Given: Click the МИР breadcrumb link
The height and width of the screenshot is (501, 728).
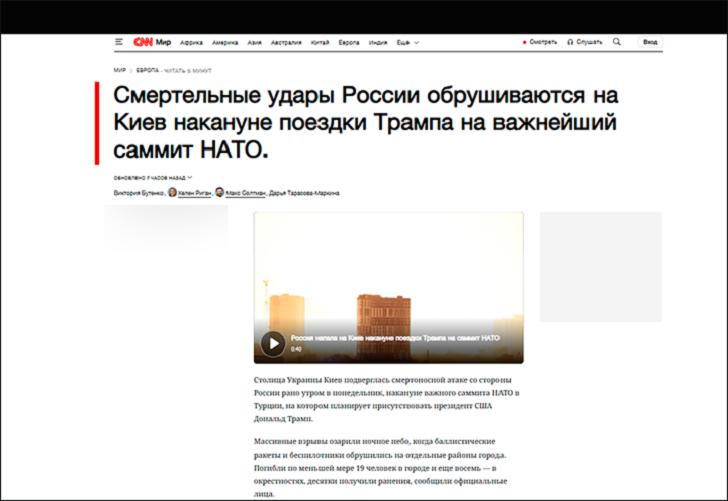Looking at the screenshot, I should pyautogui.click(x=120, y=71).
